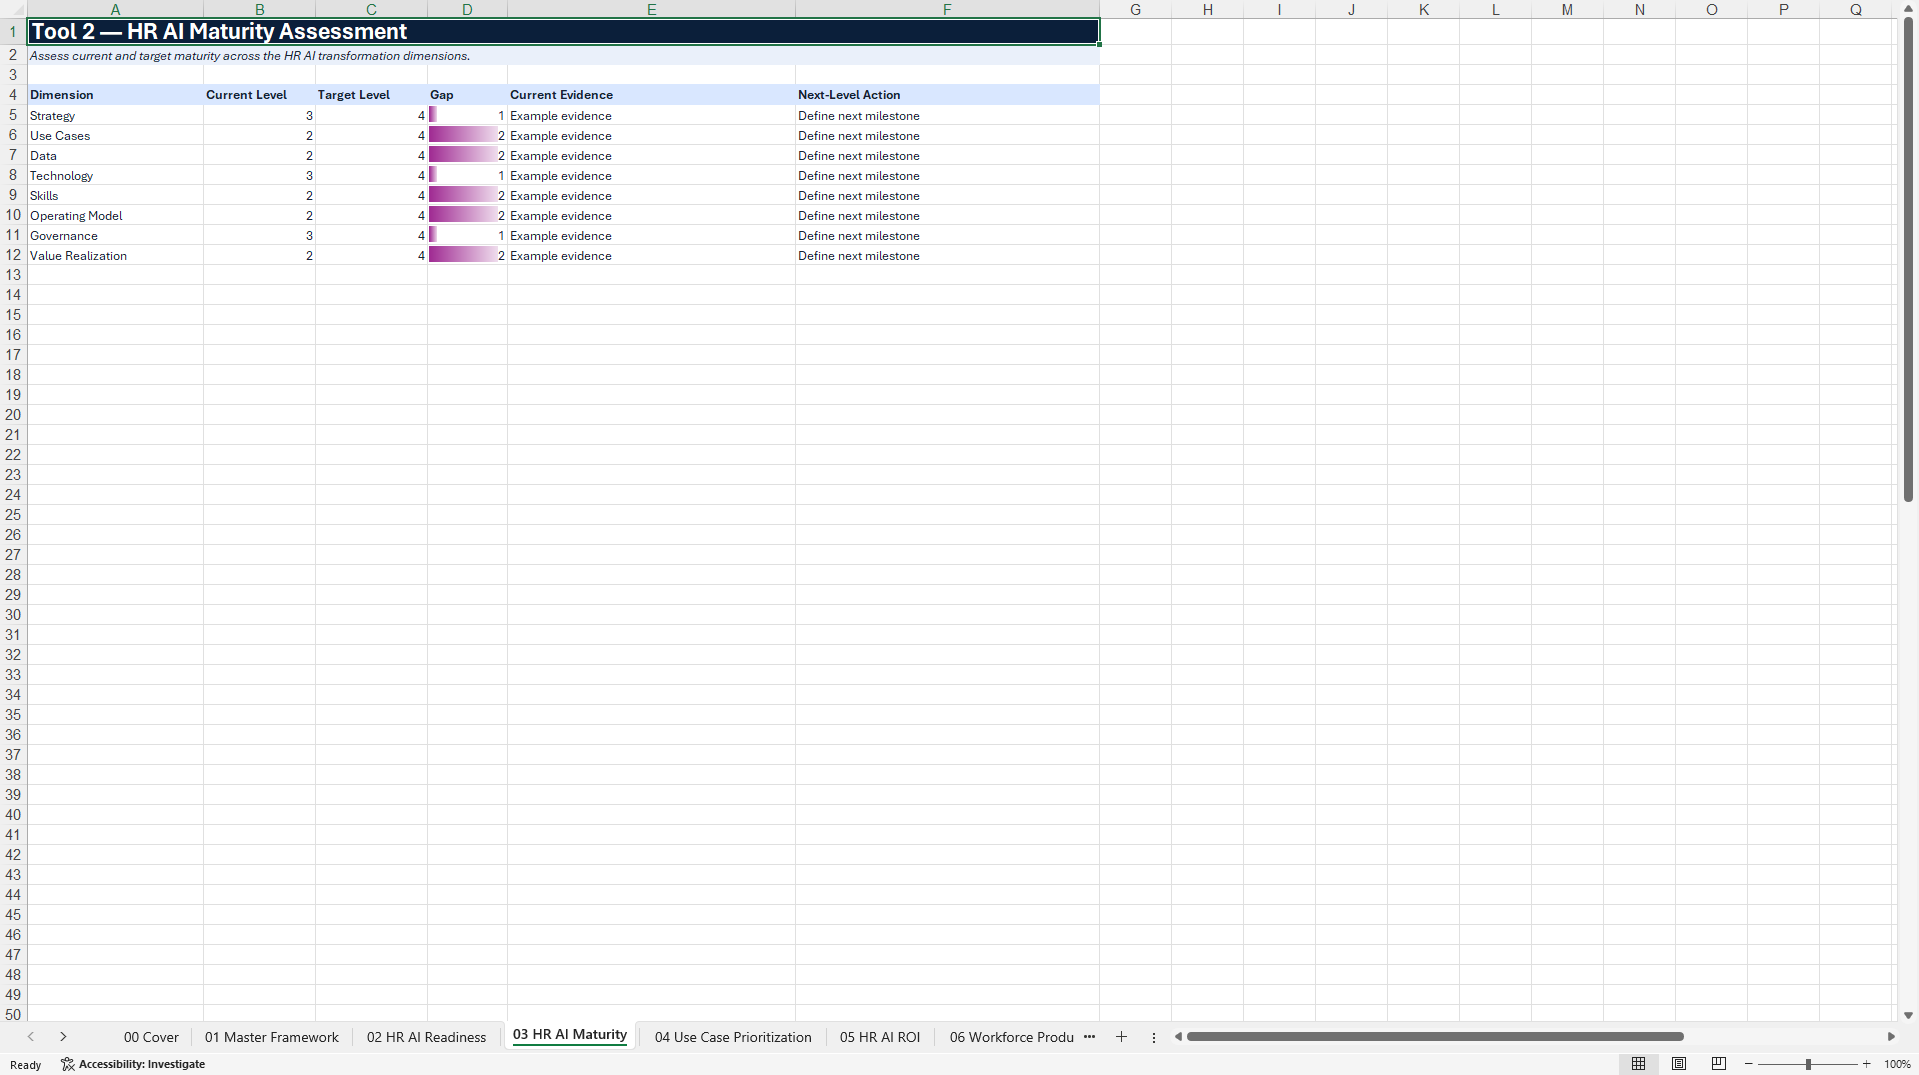Open the 00 Cover sheet tab
The height and width of the screenshot is (1075, 1919).
151,1037
